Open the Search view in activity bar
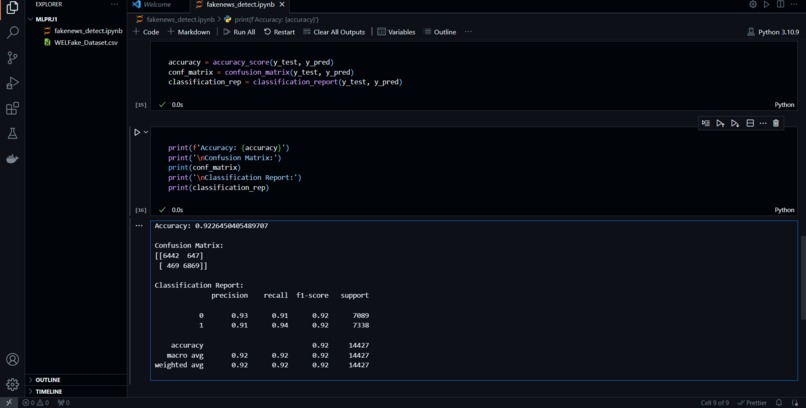This screenshot has width=806, height=408. (x=12, y=33)
